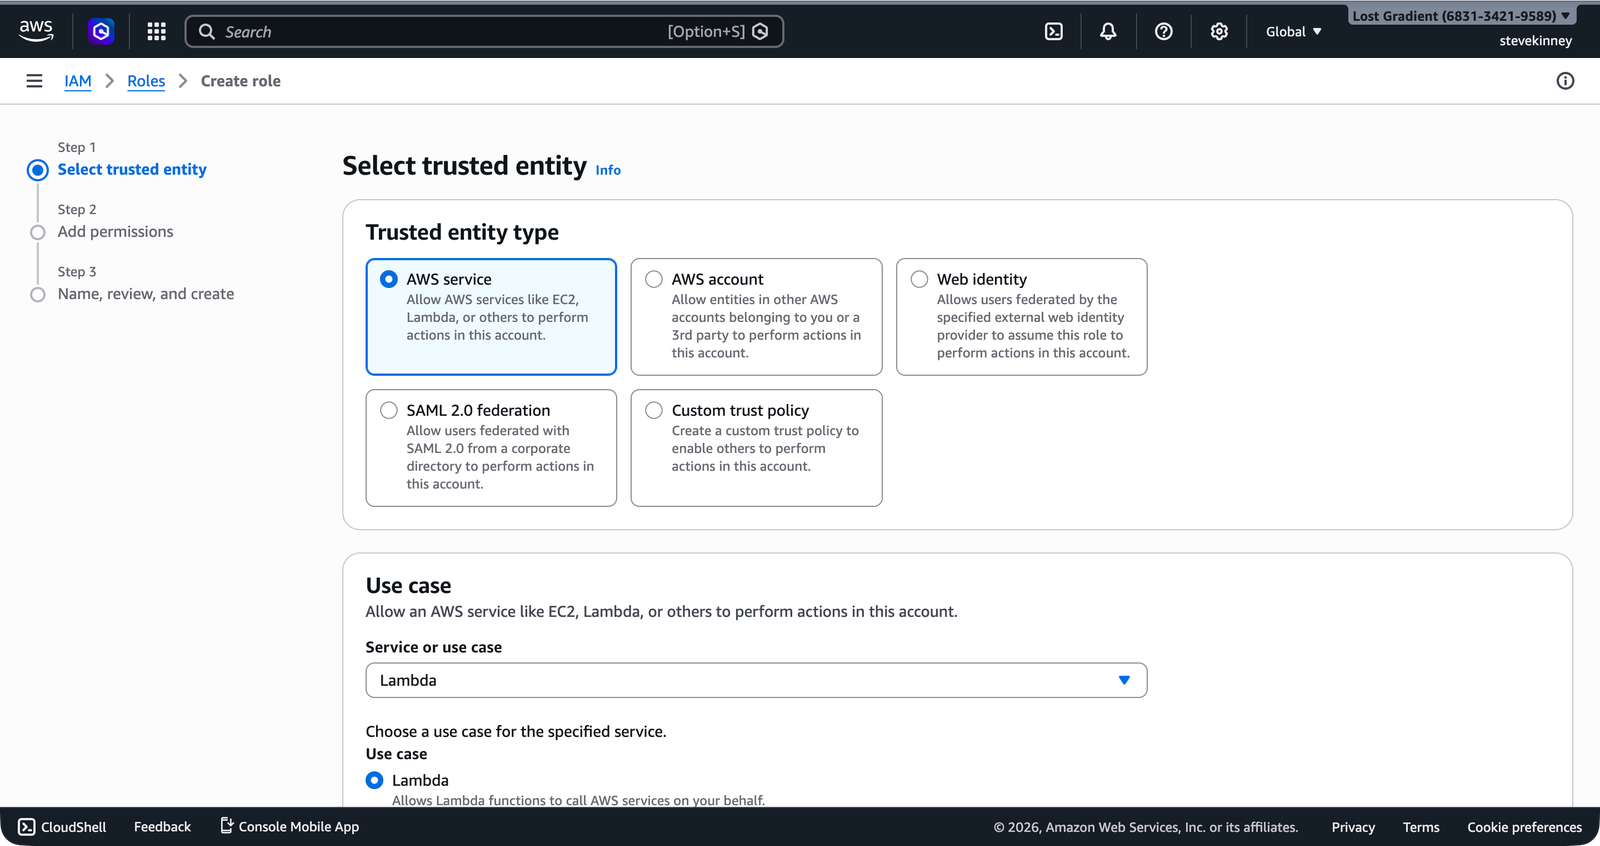Open the Privacy link
This screenshot has width=1600, height=846.
pos(1353,827)
